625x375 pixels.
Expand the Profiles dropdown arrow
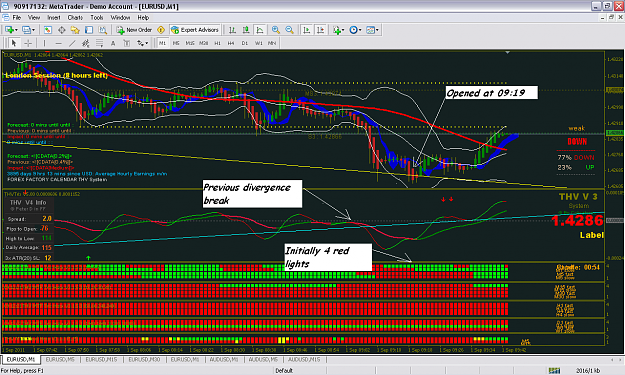click(x=33, y=30)
